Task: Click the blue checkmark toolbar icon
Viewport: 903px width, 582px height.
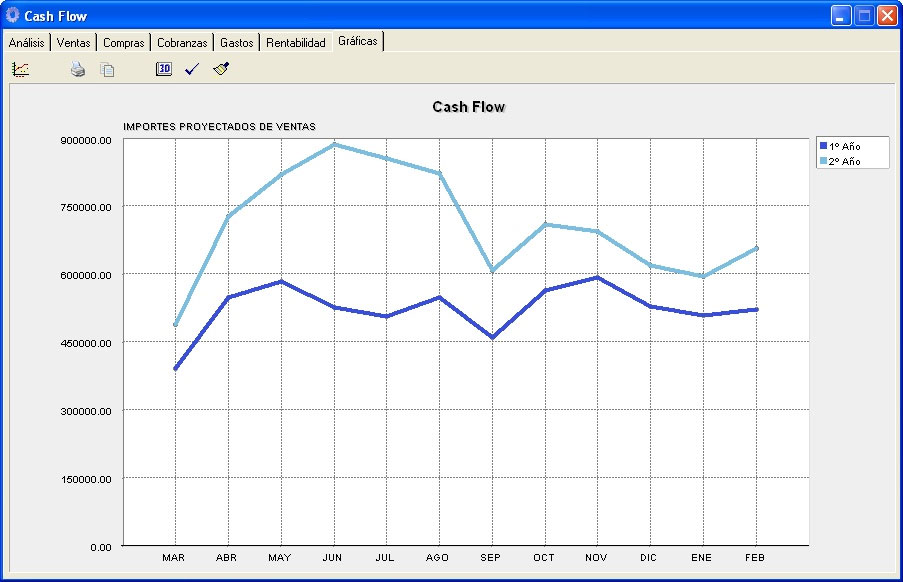Action: click(193, 69)
